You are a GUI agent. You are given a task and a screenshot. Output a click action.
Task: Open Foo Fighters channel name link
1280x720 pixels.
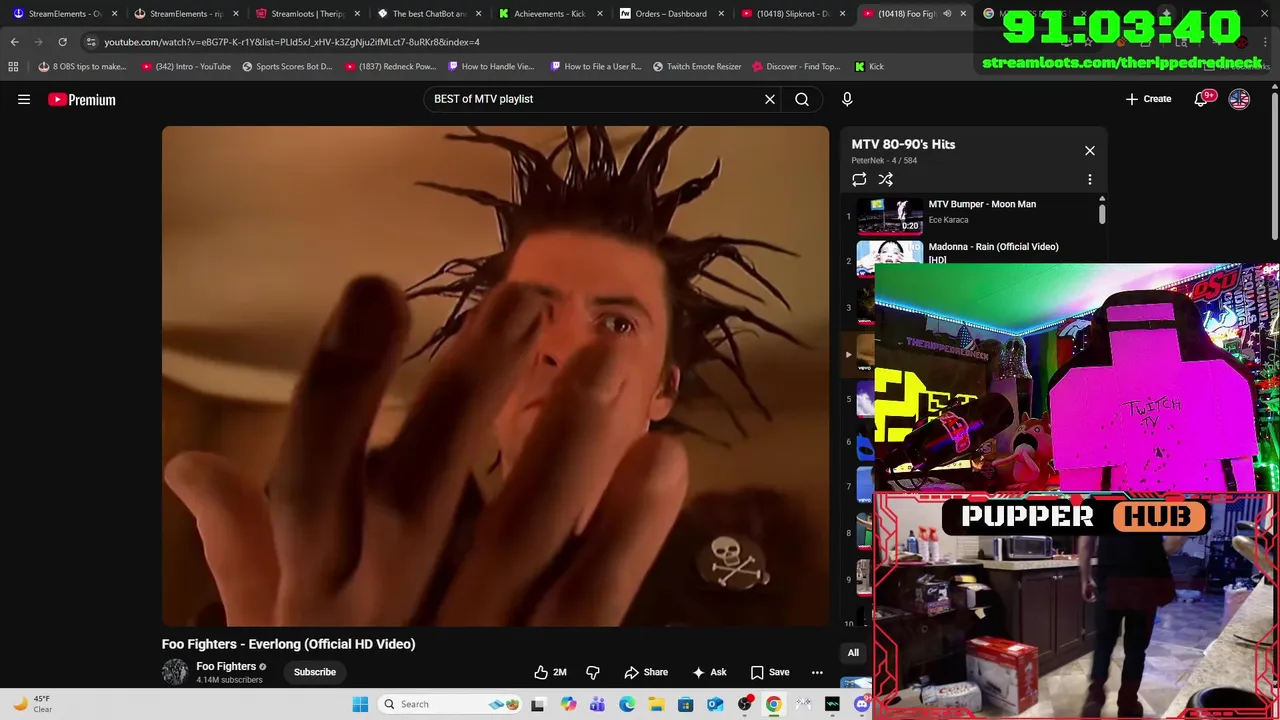point(226,666)
